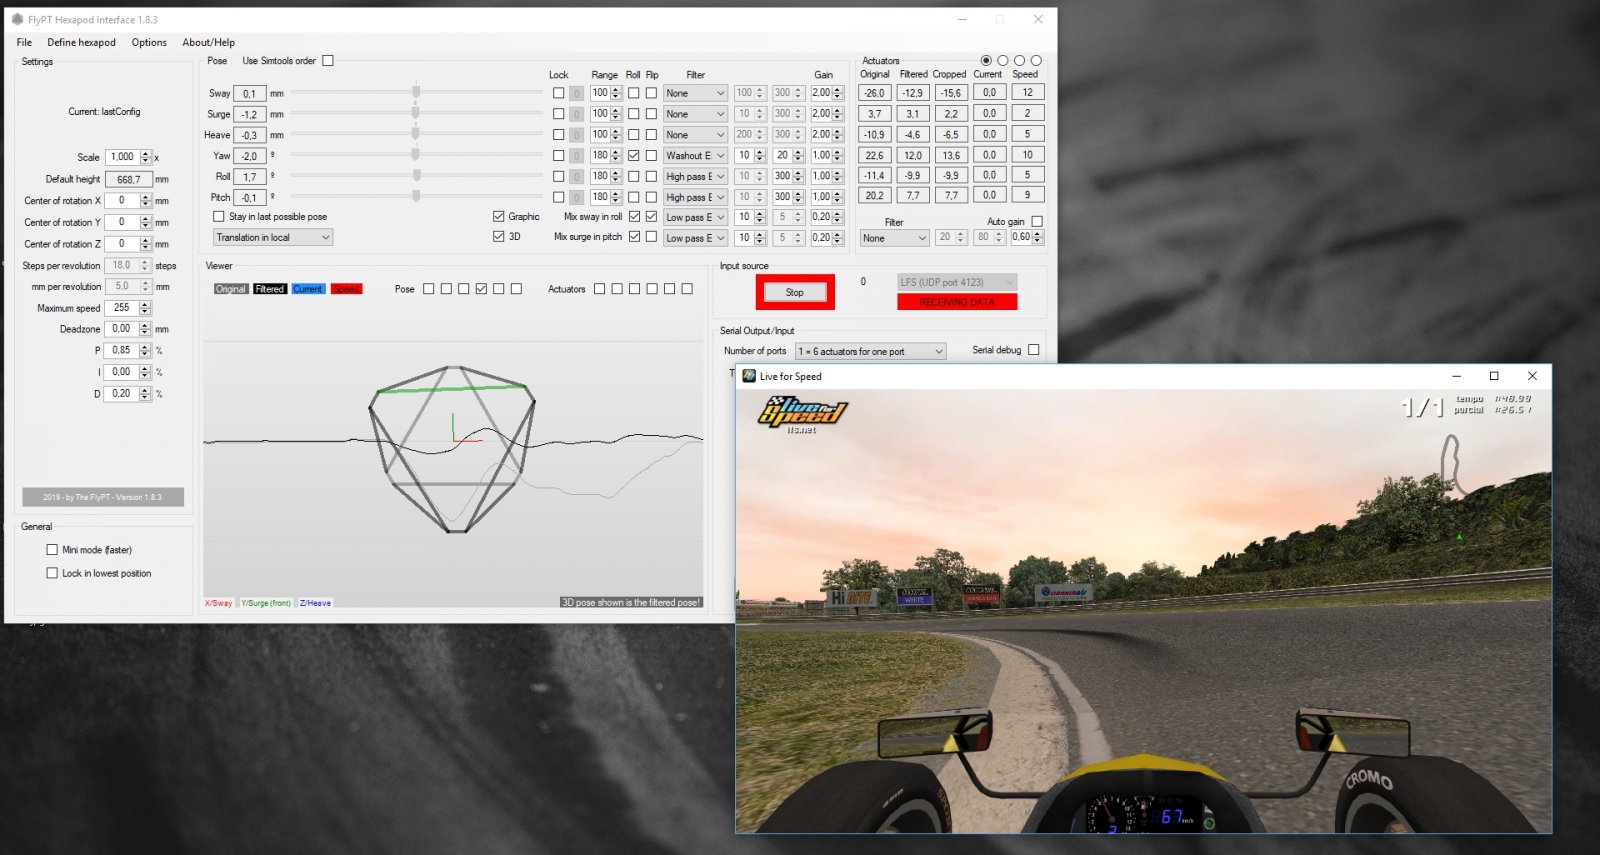The image size is (1600, 855).
Task: Open the Translation in local dropdown
Action: click(273, 237)
